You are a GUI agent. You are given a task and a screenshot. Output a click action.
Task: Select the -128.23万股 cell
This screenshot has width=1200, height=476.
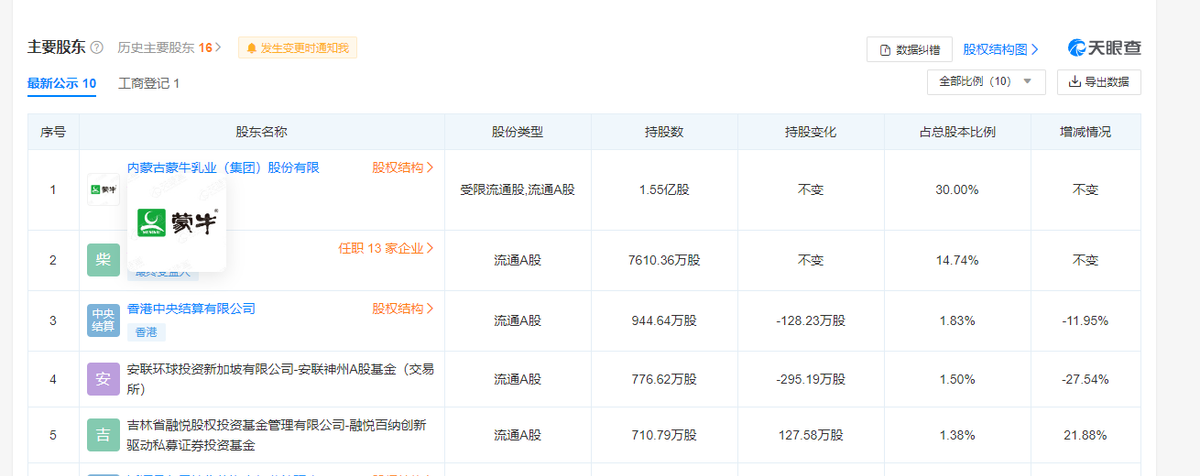coord(811,321)
